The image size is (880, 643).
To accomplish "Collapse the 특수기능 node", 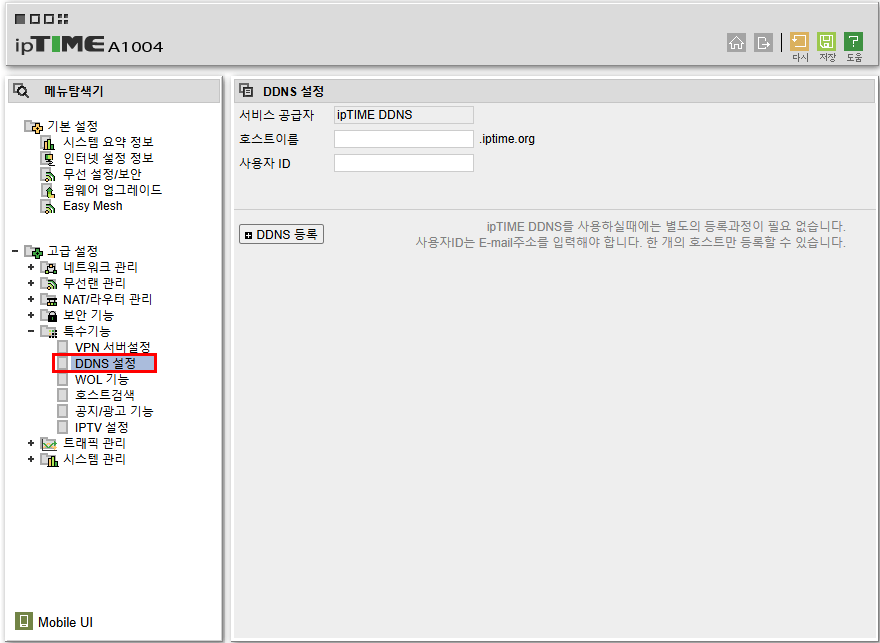I will [31, 331].
